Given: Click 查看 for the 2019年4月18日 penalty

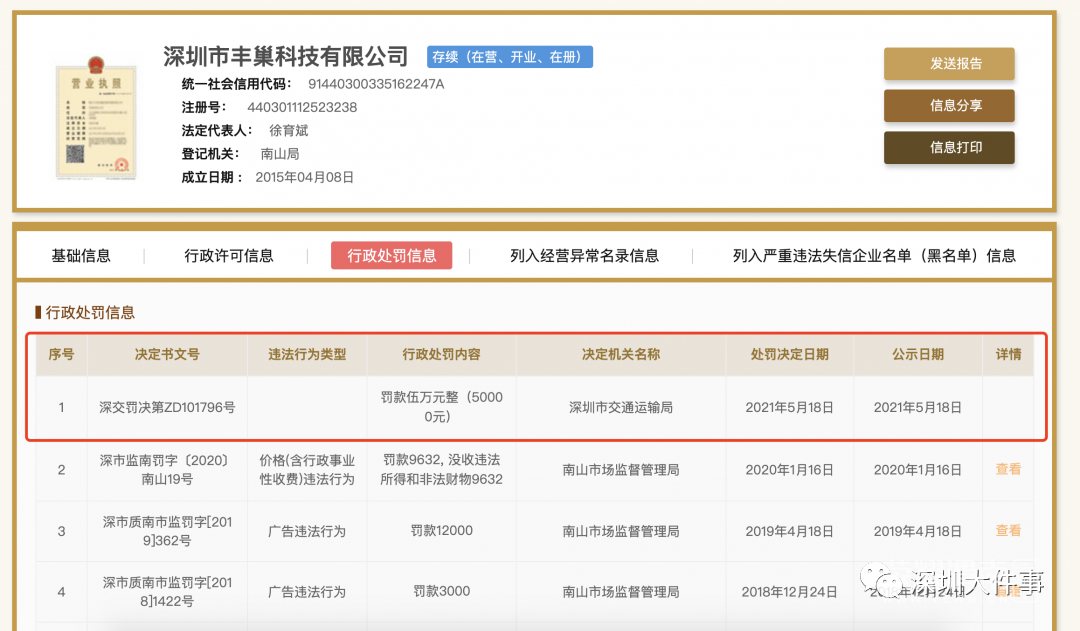Looking at the screenshot, I should tap(1008, 531).
